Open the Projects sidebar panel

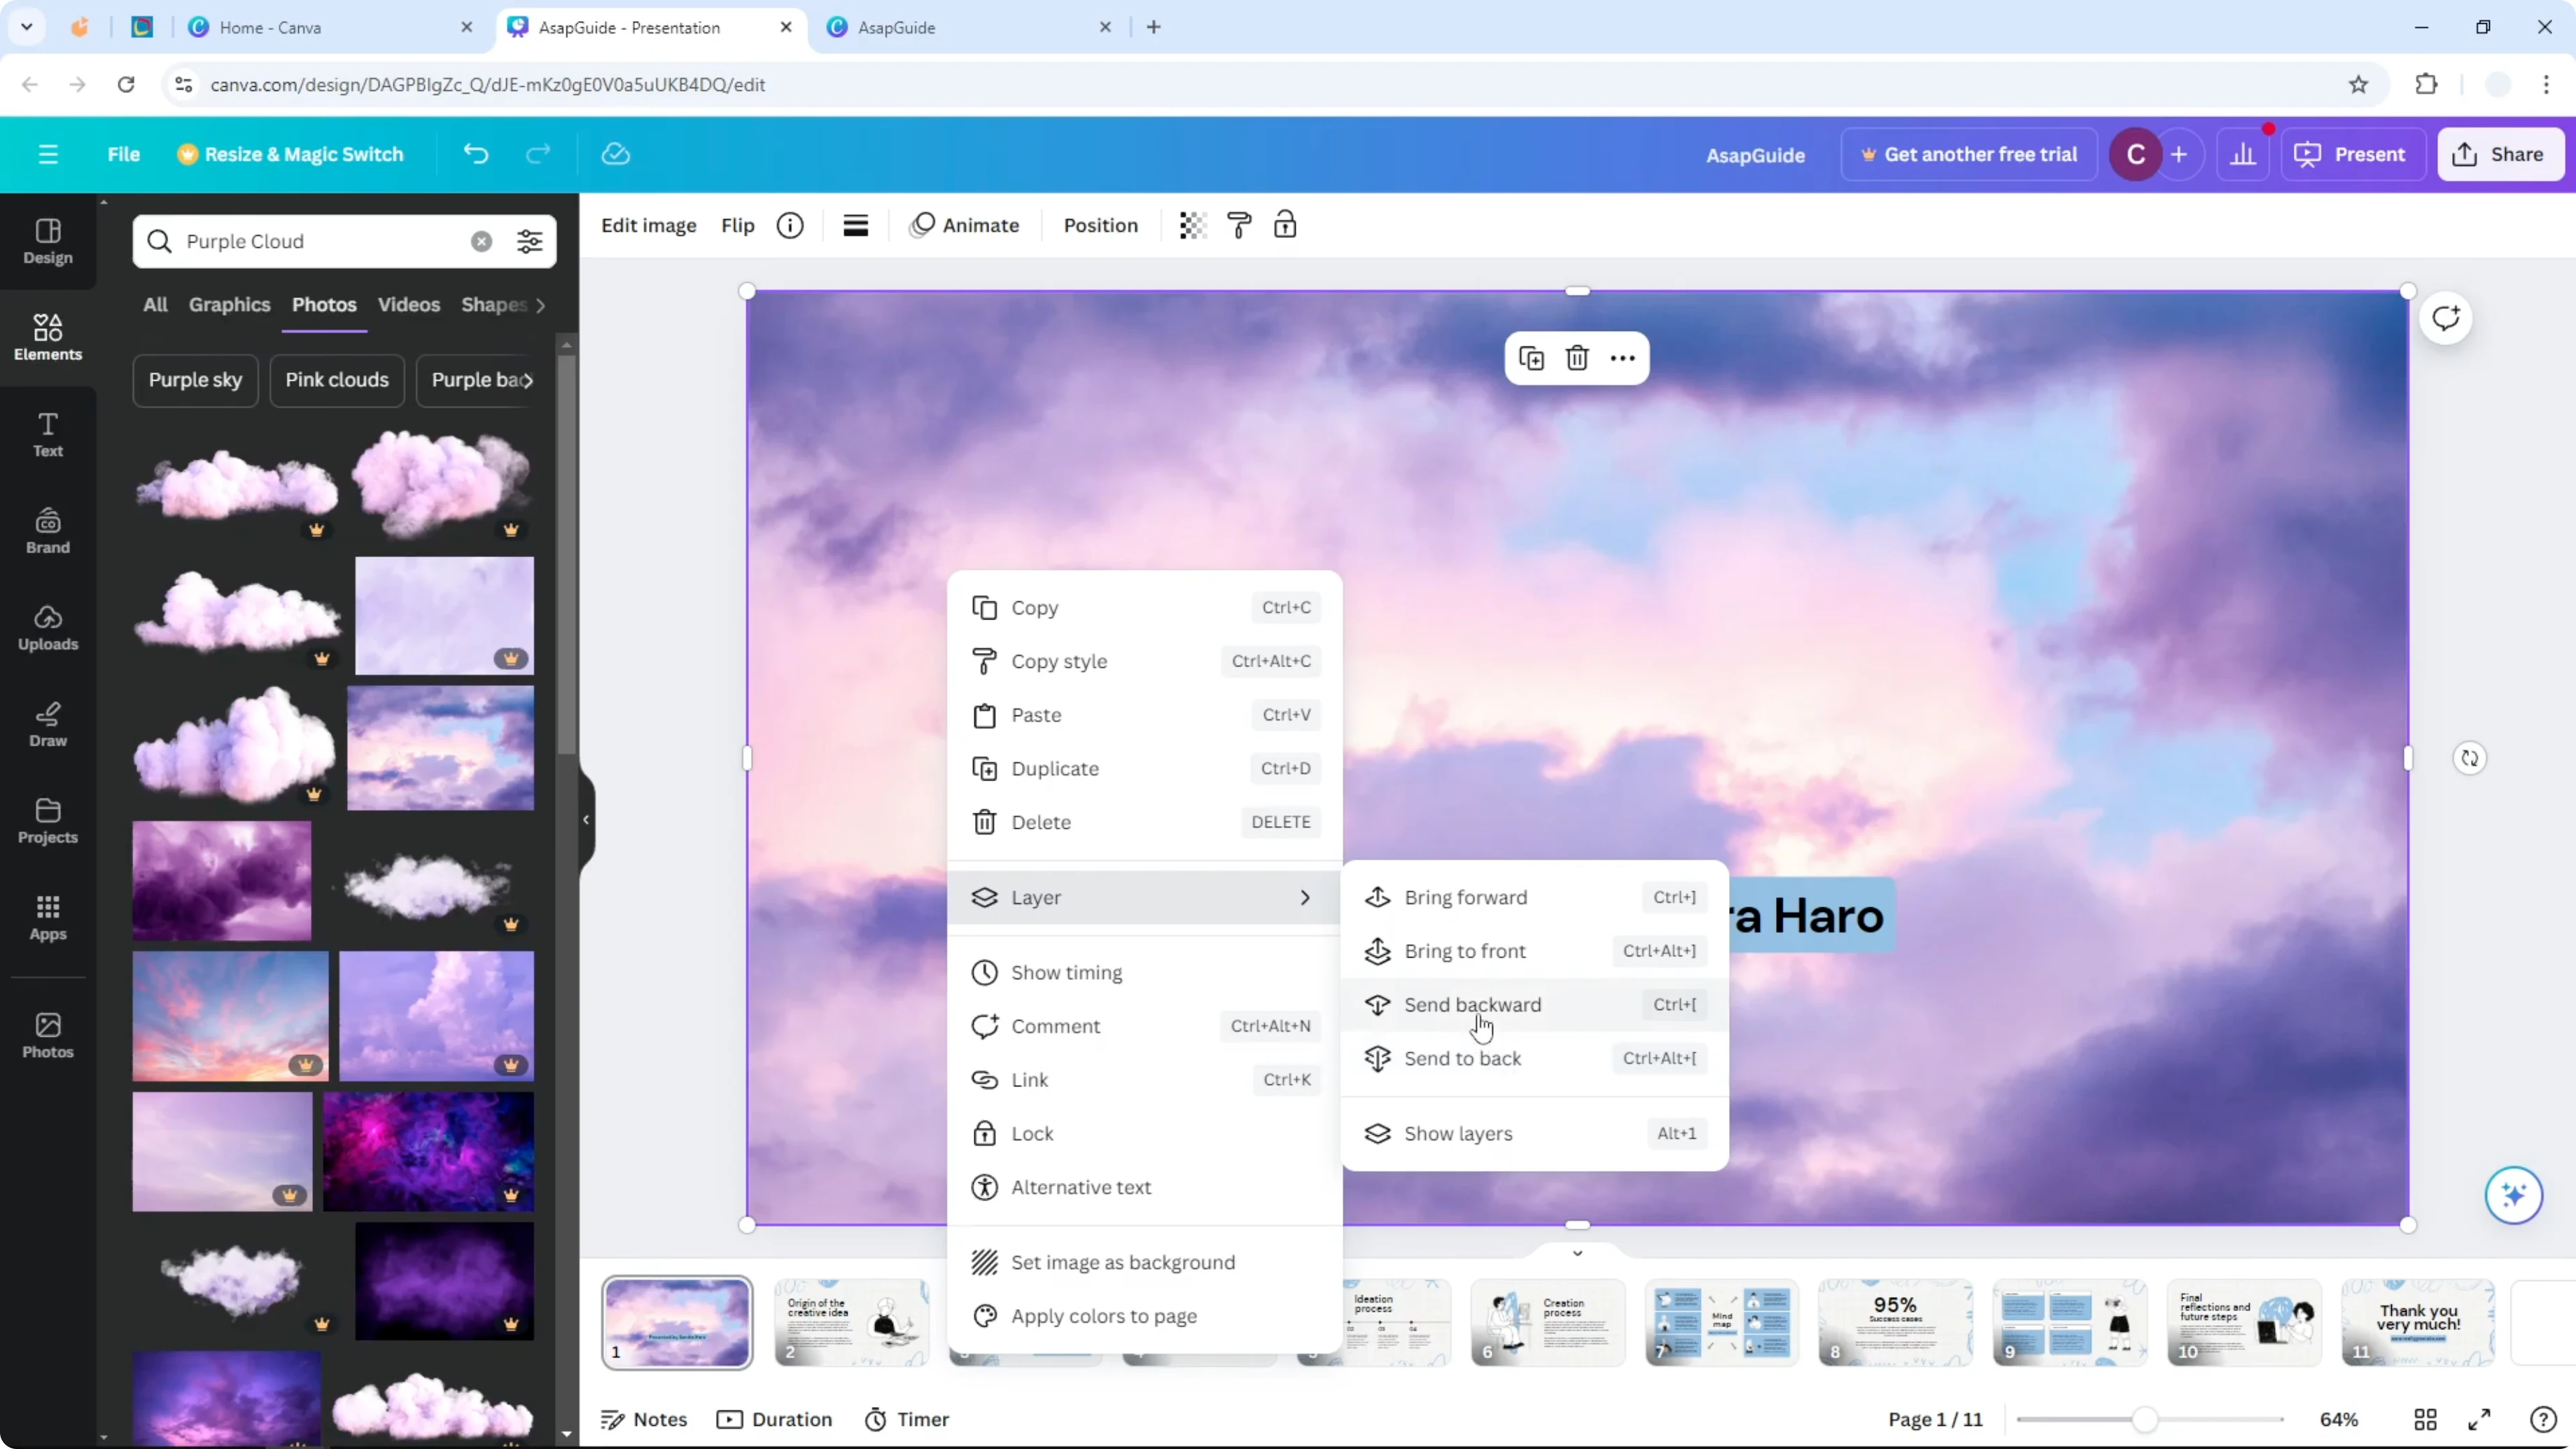click(48, 821)
